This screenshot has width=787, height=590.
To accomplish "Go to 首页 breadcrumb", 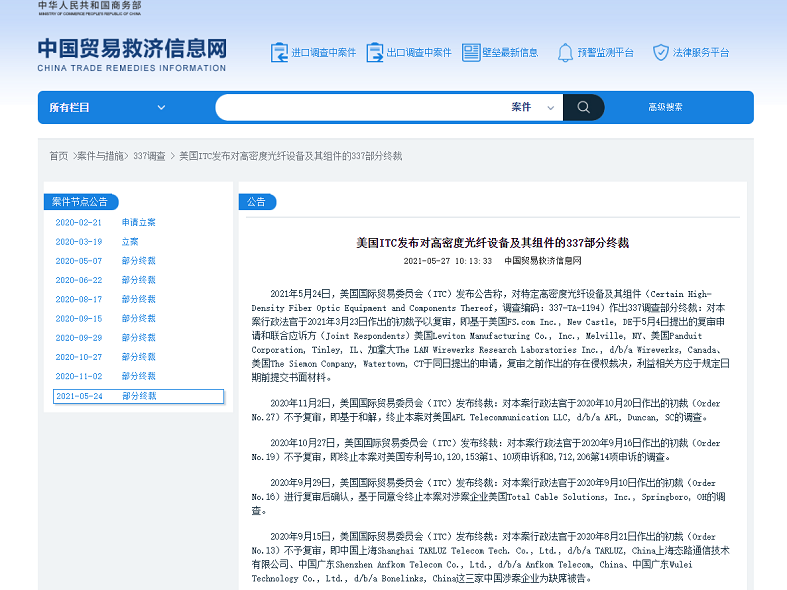I will pos(58,156).
